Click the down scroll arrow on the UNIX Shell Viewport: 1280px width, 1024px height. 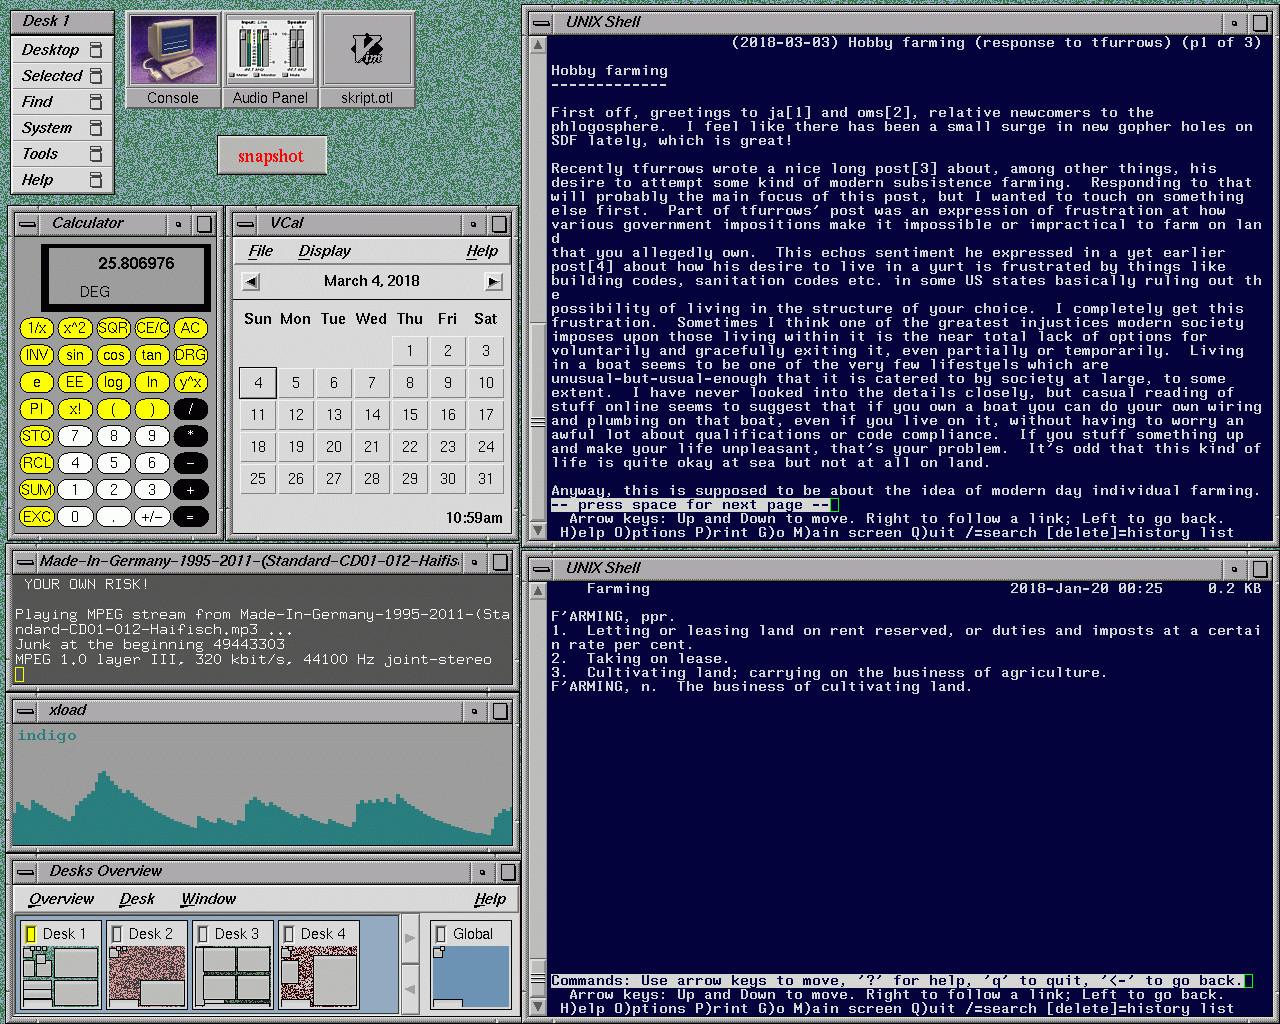click(537, 531)
